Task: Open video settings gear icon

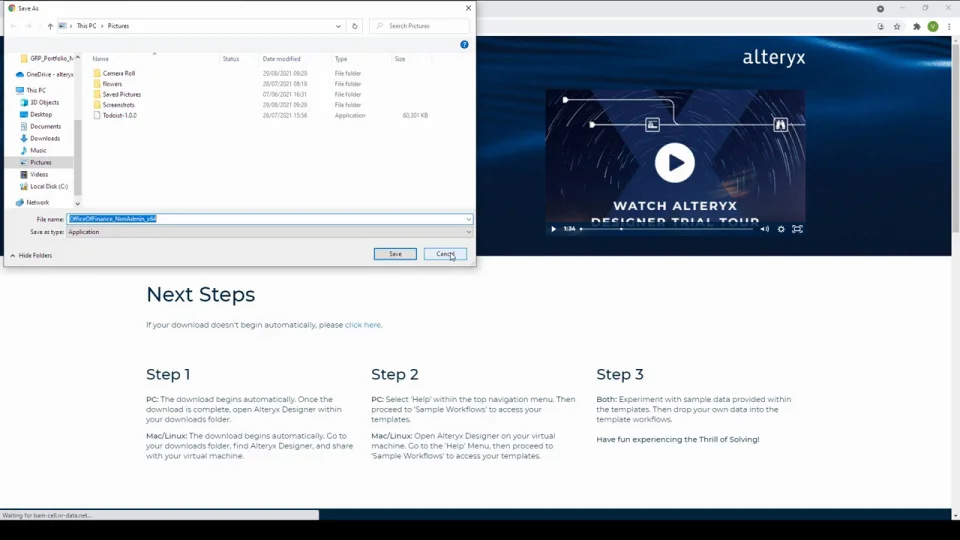Action: pyautogui.click(x=781, y=229)
